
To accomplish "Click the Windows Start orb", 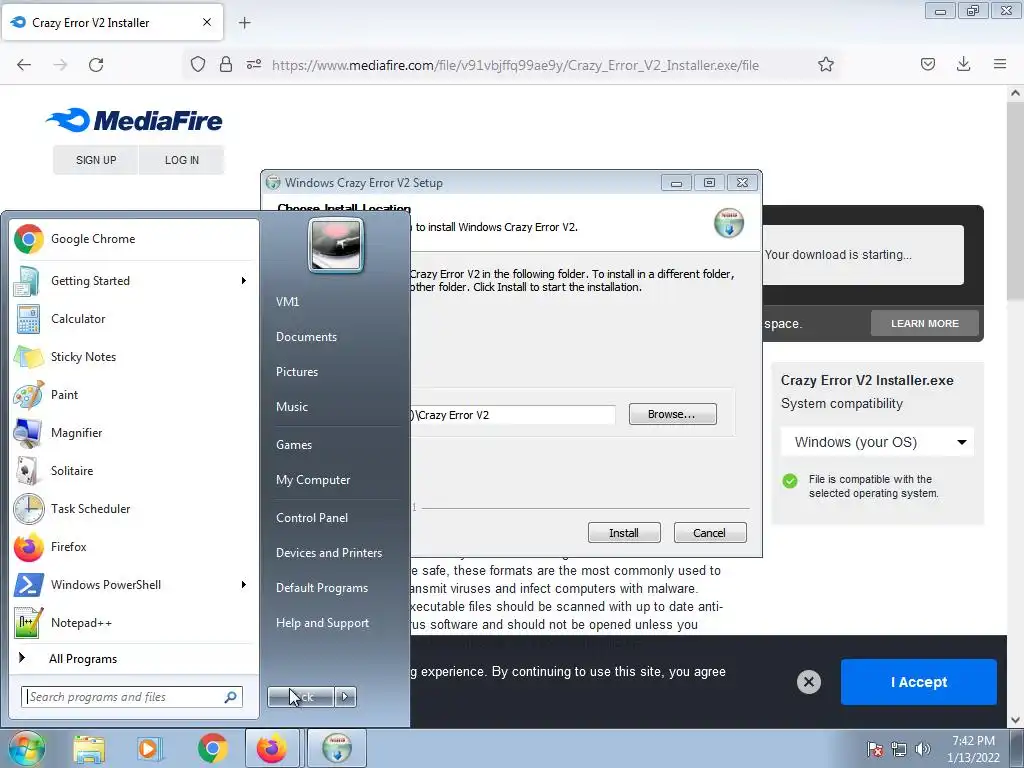I will coord(27,748).
